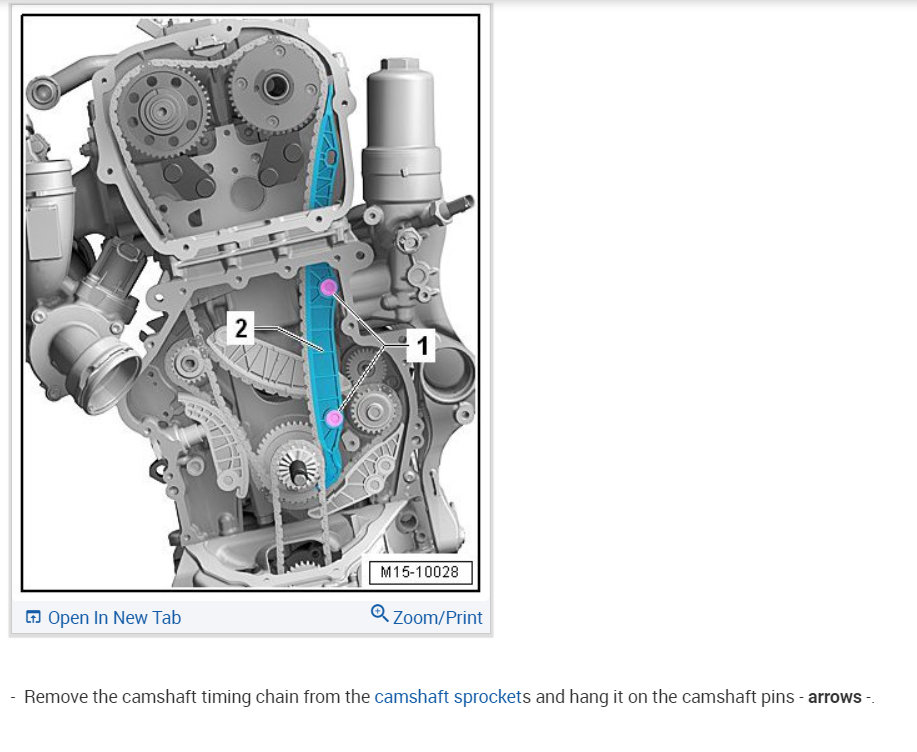Click callout label 1 in the diagram
The width and height of the screenshot is (917, 752).
(422, 346)
